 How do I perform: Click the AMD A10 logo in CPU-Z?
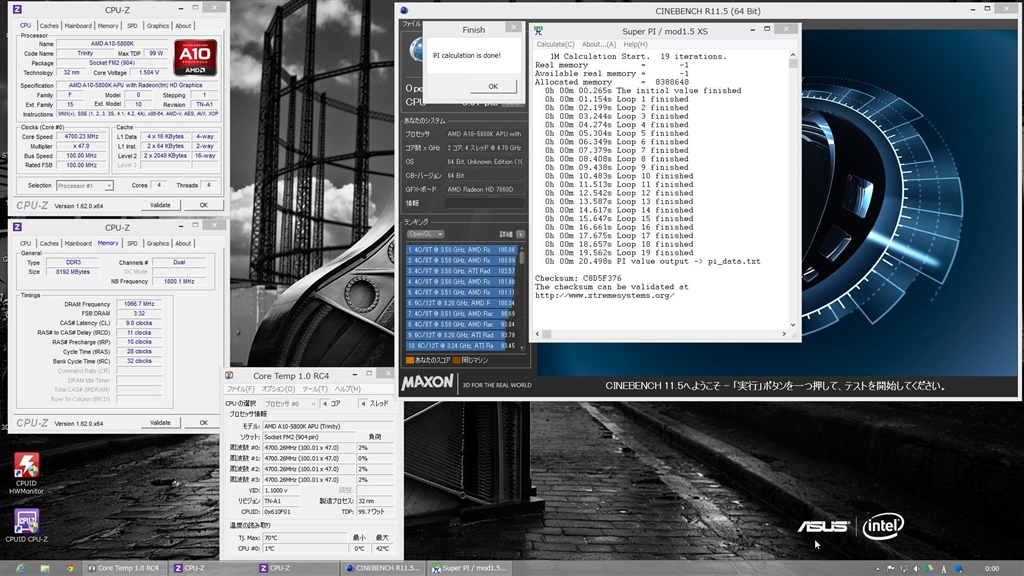(197, 57)
